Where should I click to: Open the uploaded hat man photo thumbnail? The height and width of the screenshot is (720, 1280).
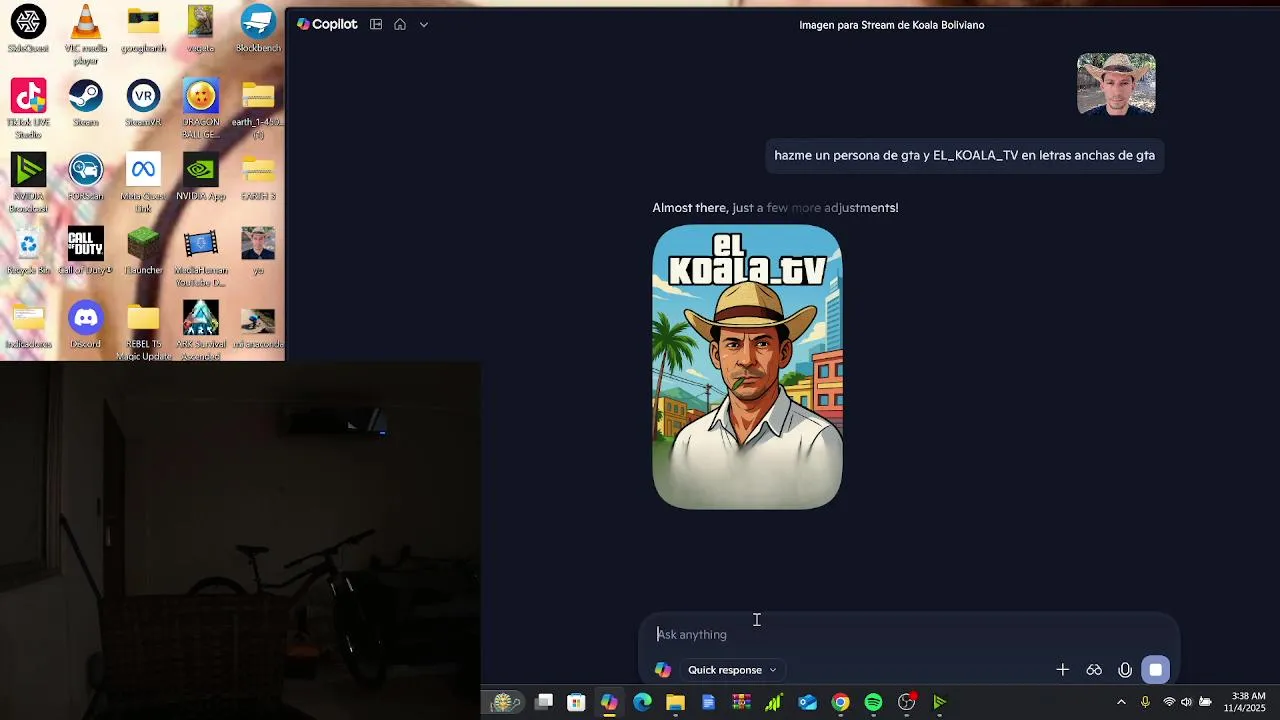(x=1116, y=84)
